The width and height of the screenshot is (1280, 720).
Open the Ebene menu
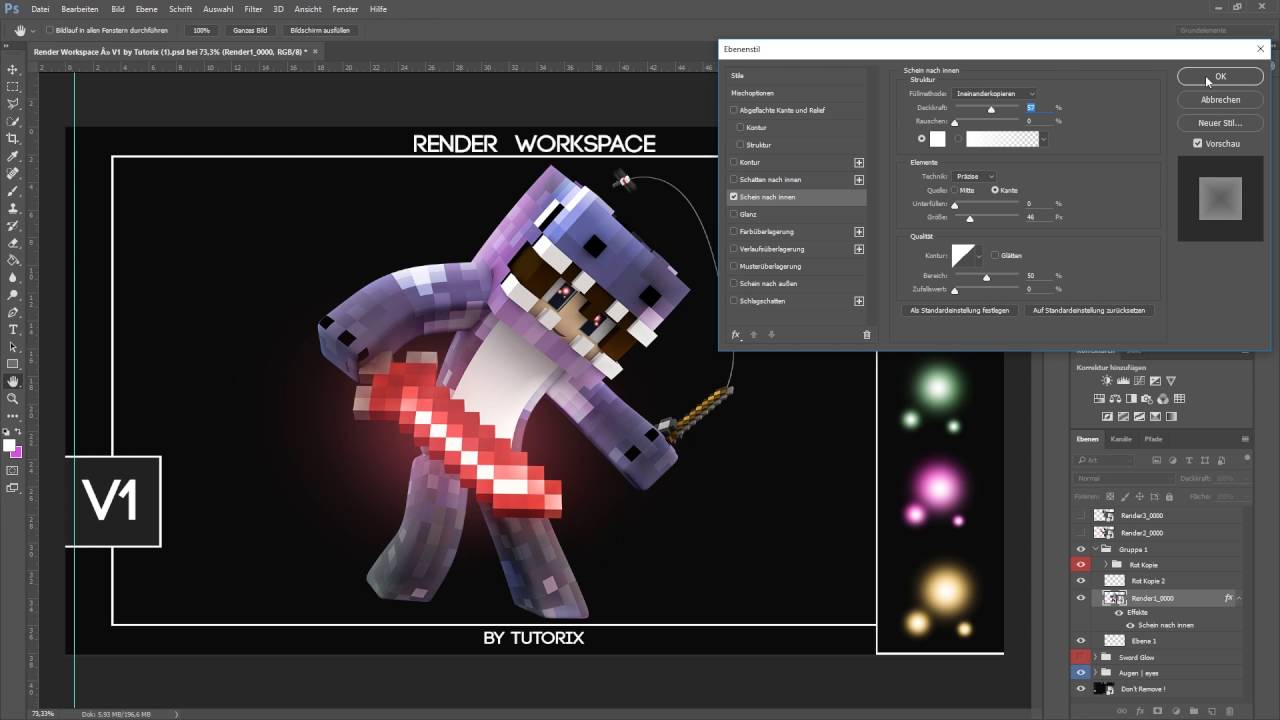(x=147, y=9)
